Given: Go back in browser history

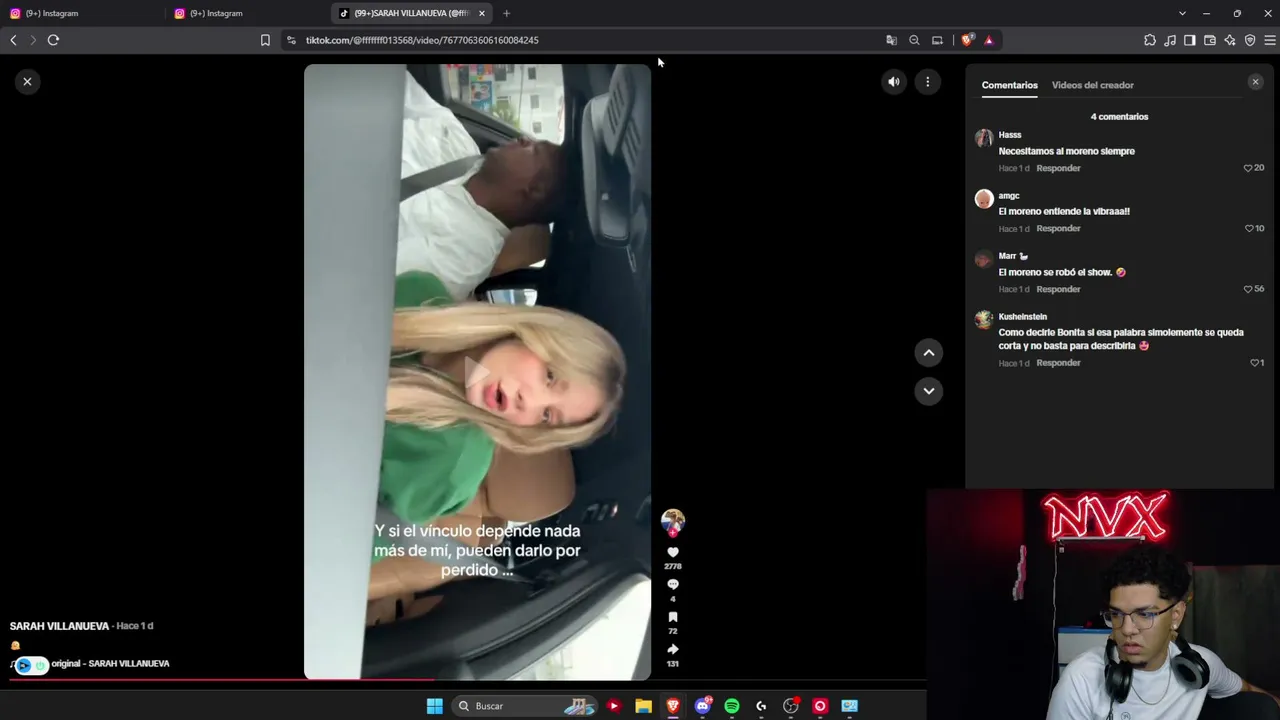Looking at the screenshot, I should tap(13, 40).
